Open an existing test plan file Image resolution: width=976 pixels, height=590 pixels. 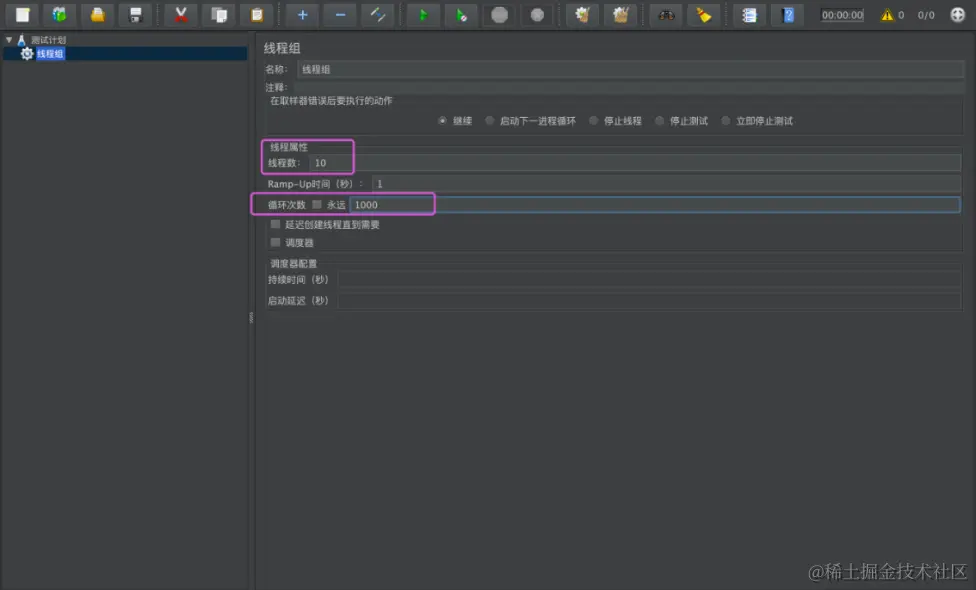click(x=98, y=15)
